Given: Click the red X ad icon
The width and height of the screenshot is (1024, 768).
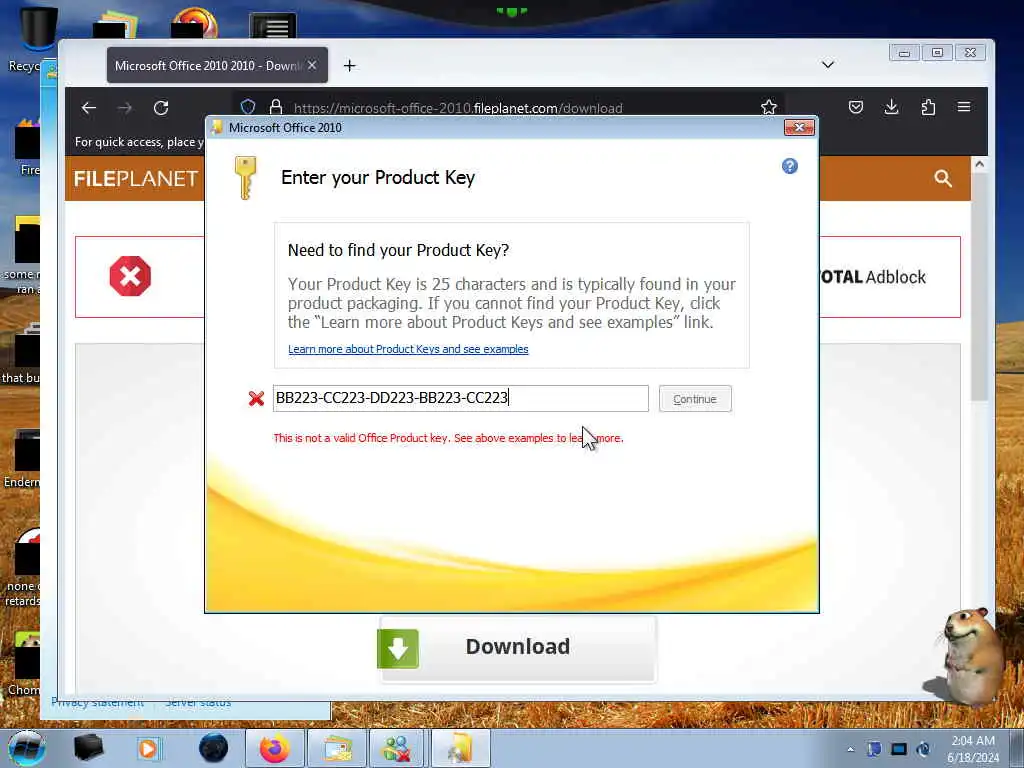Looking at the screenshot, I should pyautogui.click(x=130, y=276).
